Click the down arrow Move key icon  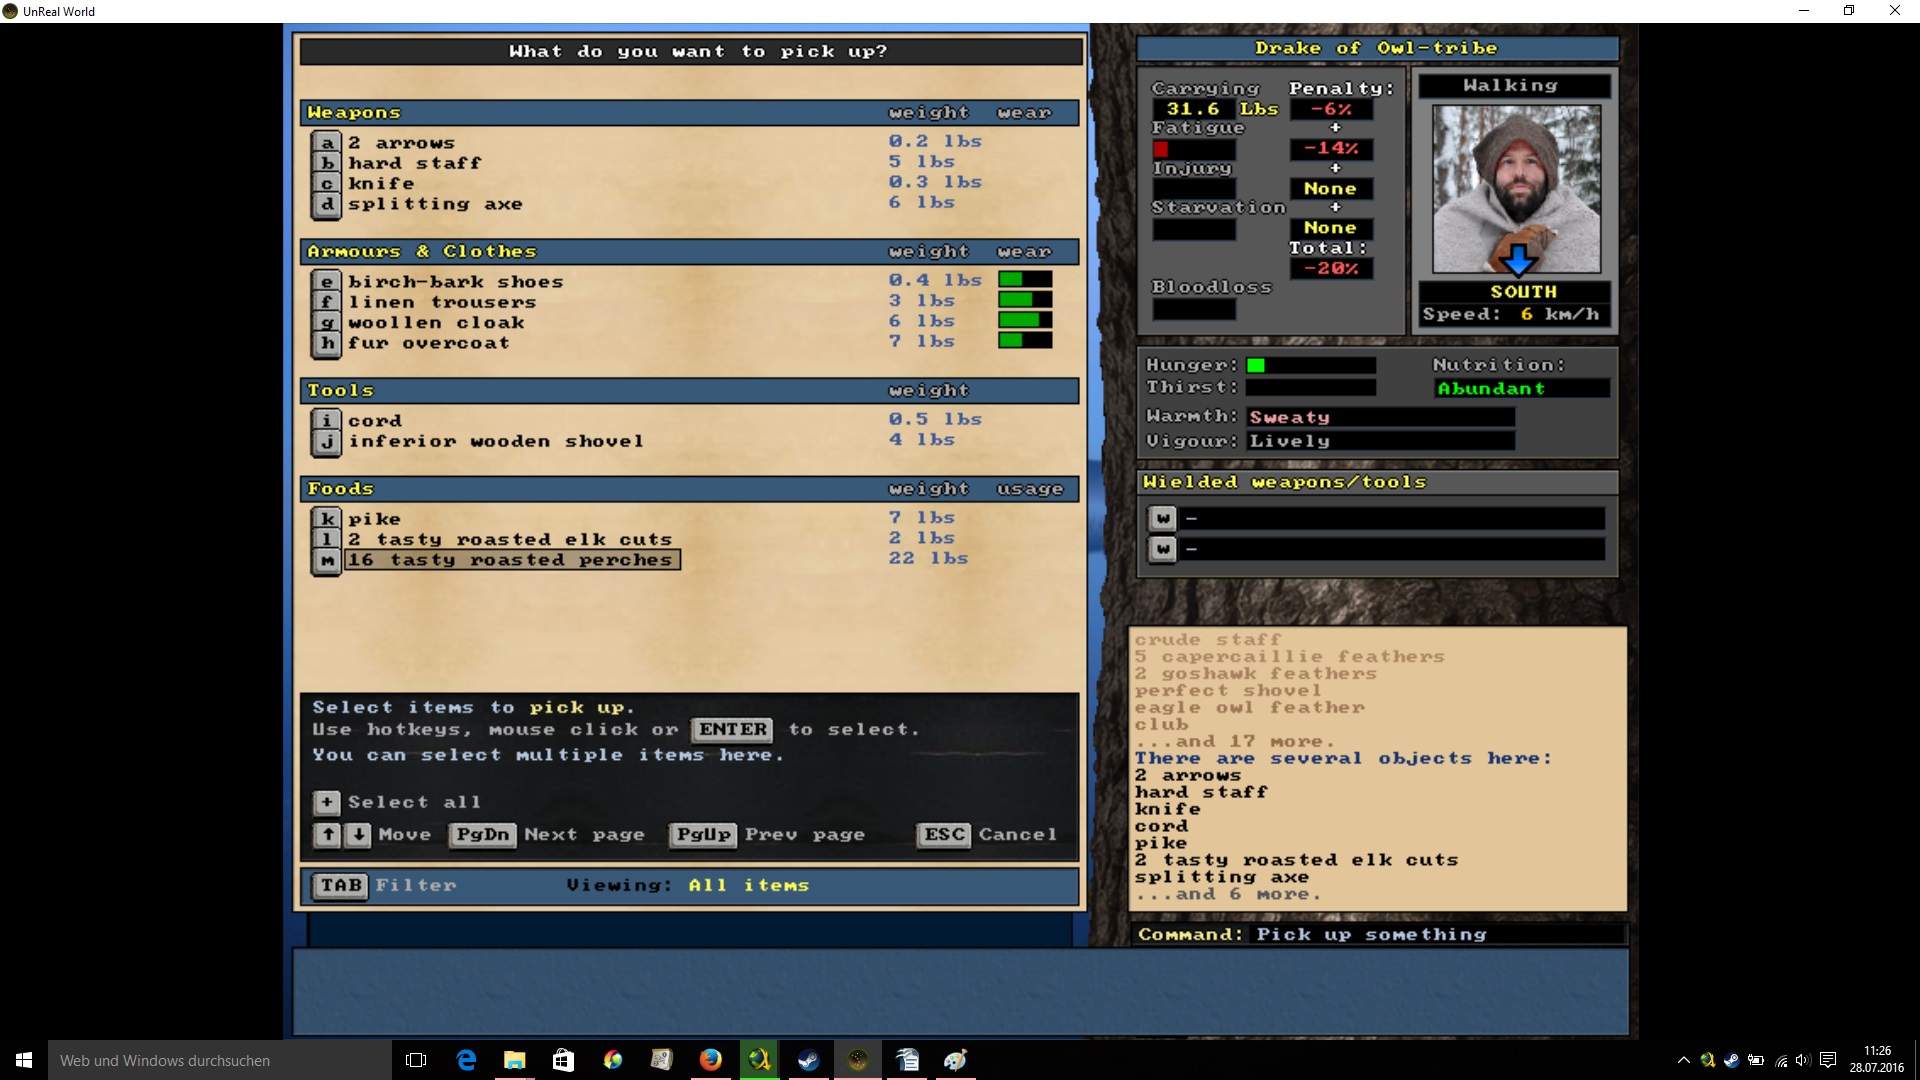click(358, 834)
